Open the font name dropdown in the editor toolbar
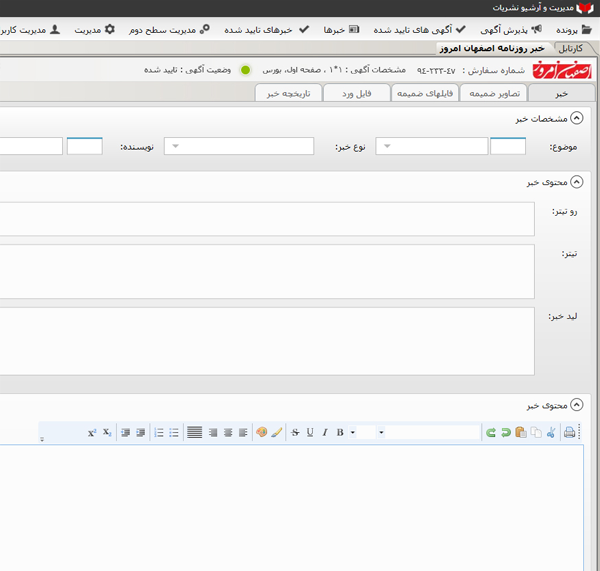Screen dimensions: 600x571 (x=382, y=432)
